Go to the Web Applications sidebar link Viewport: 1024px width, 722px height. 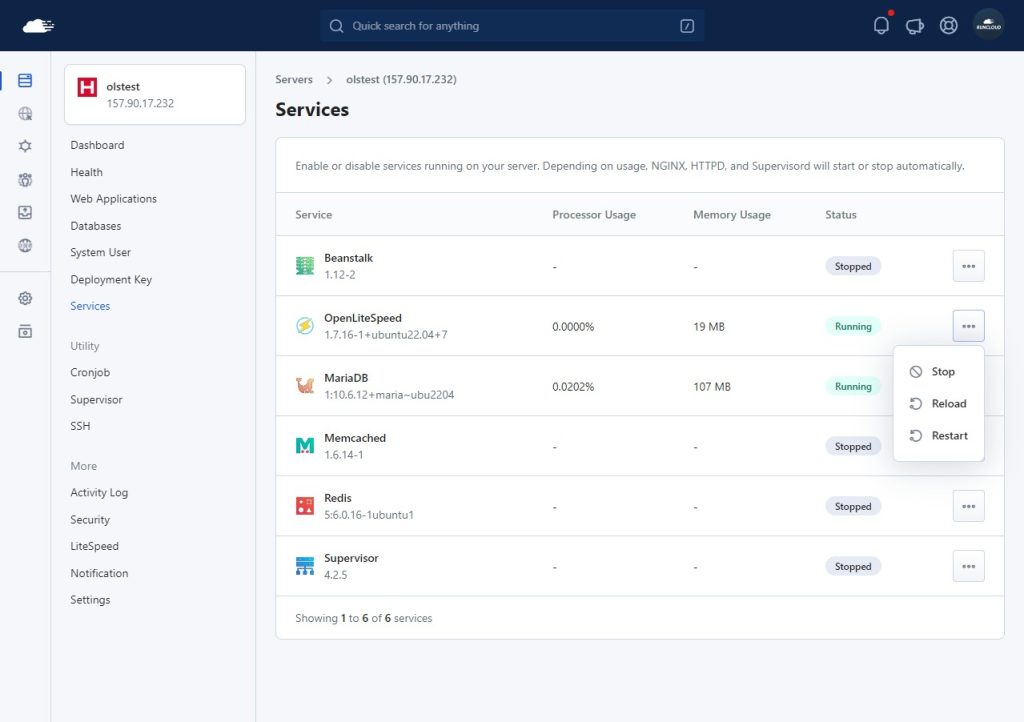pos(114,198)
